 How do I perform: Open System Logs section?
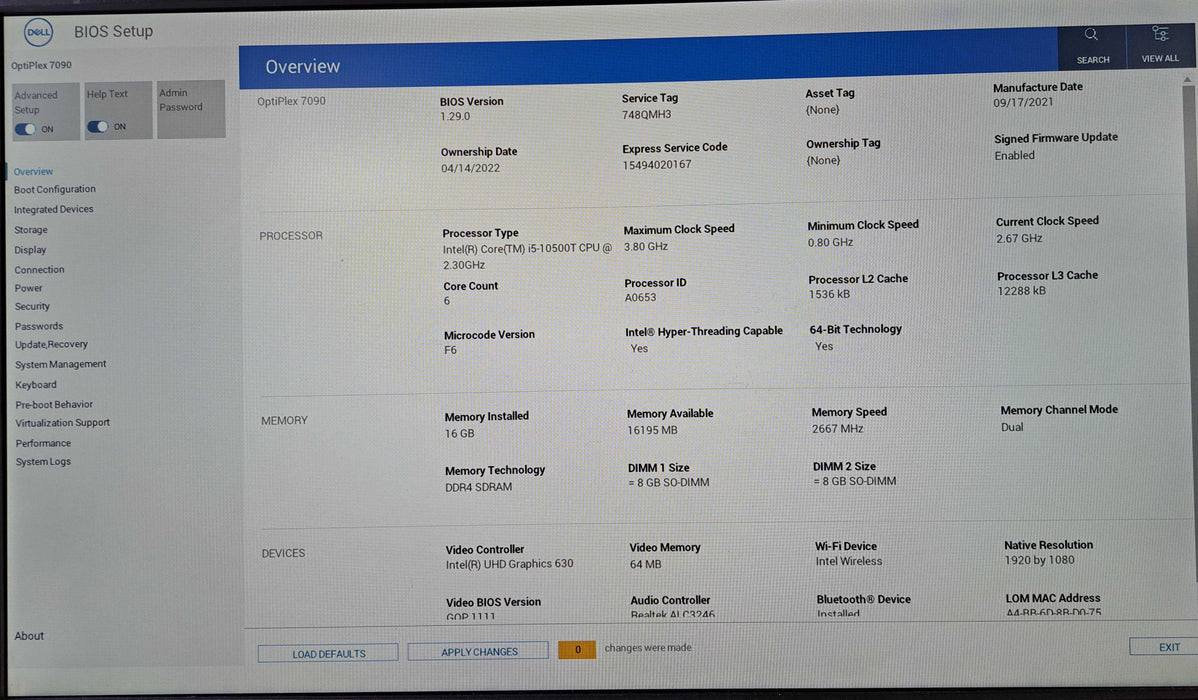[x=44, y=462]
